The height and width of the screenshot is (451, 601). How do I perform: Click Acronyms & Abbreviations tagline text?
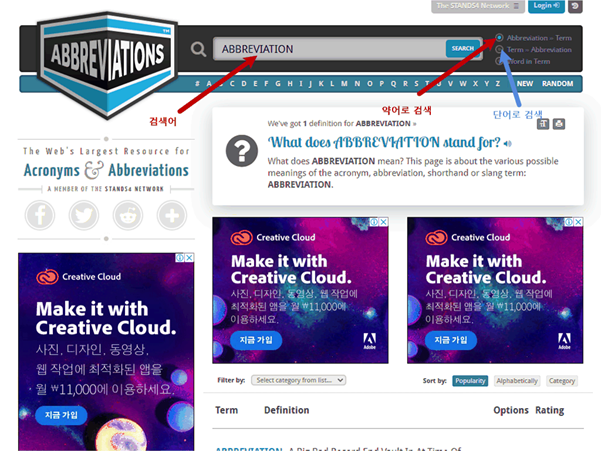[106, 171]
